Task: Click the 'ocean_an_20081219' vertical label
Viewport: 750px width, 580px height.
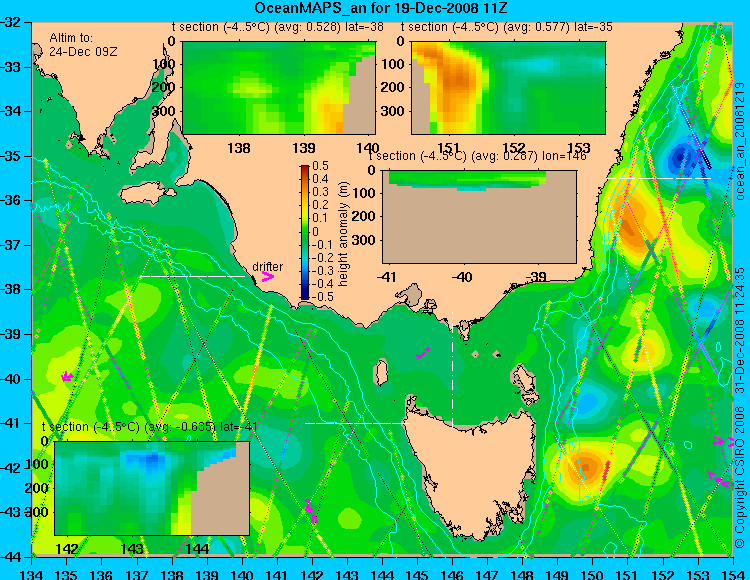Action: tap(740, 141)
